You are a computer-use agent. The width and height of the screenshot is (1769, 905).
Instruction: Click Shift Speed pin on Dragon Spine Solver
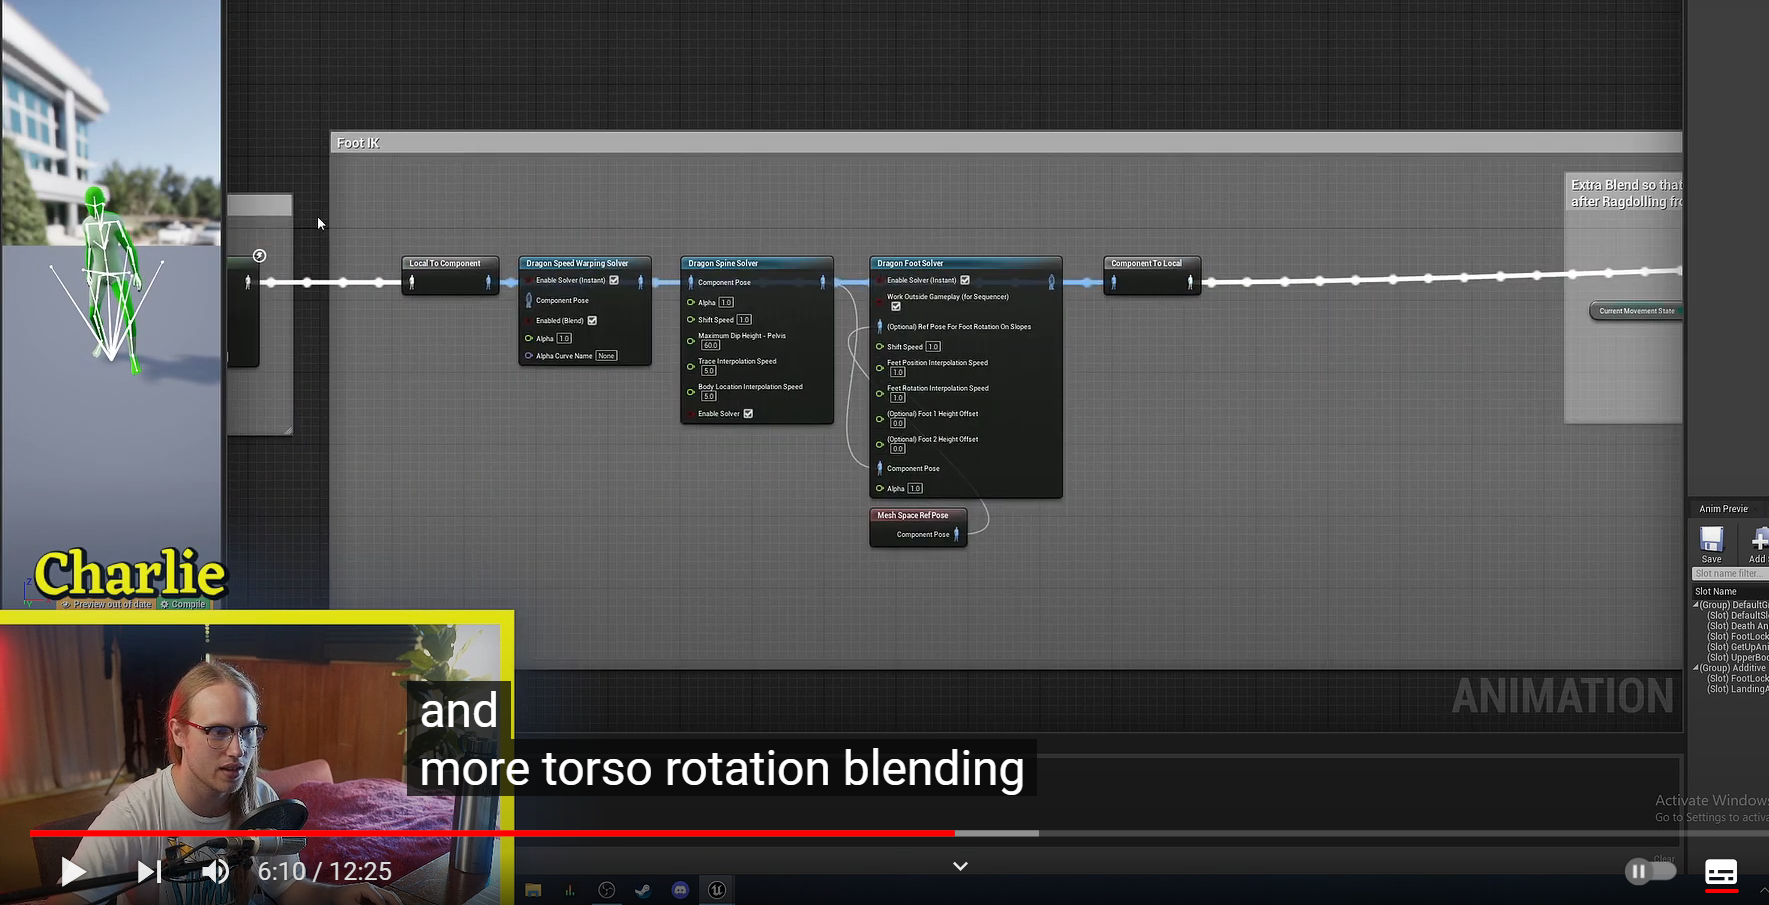pos(690,319)
